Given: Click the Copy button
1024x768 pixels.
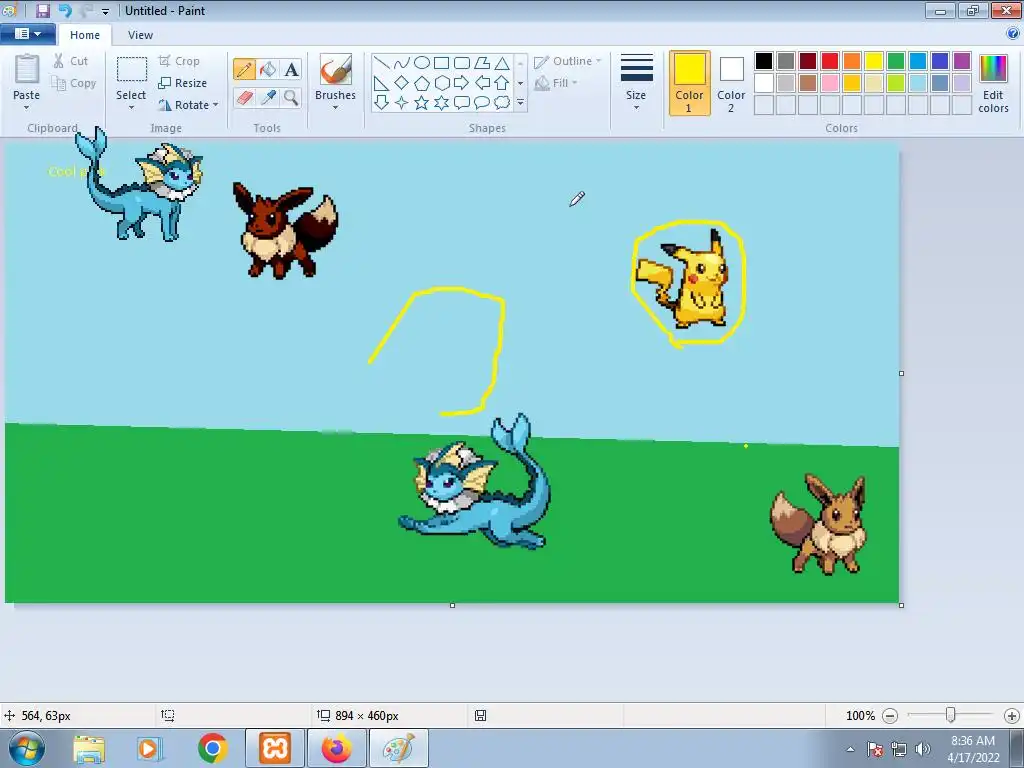Looking at the screenshot, I should pos(74,83).
